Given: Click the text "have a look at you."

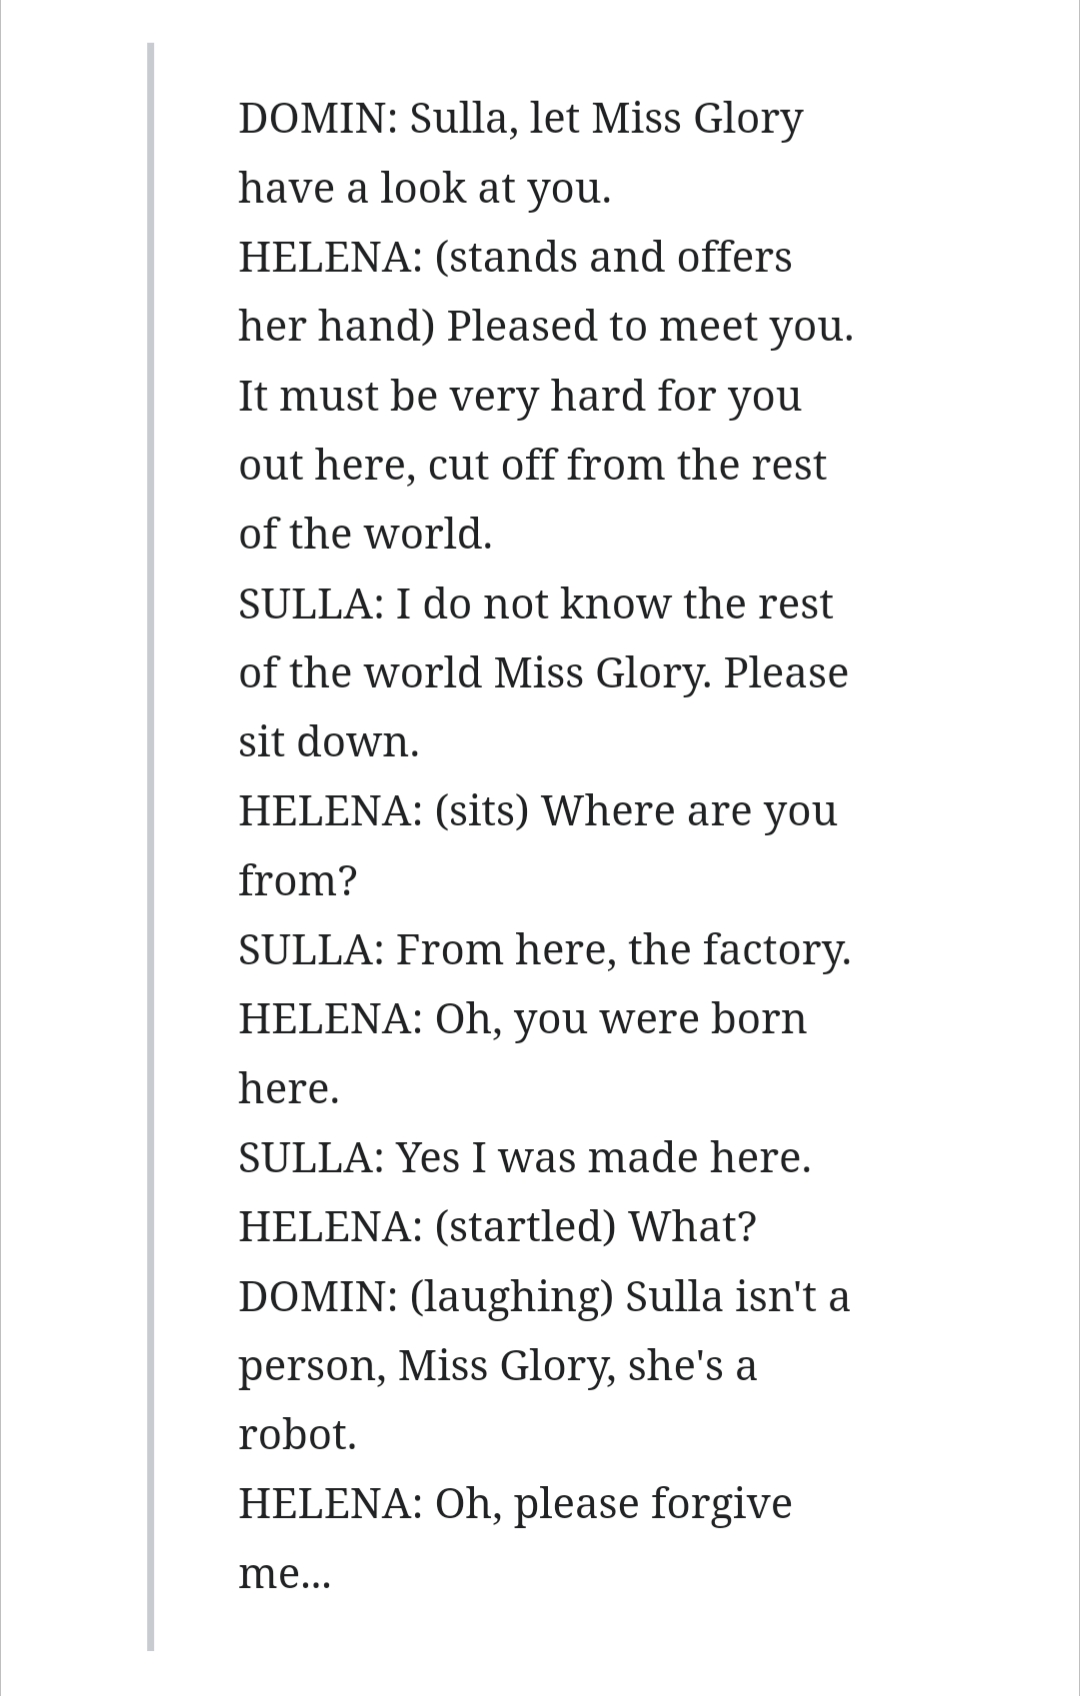Looking at the screenshot, I should (x=424, y=188).
